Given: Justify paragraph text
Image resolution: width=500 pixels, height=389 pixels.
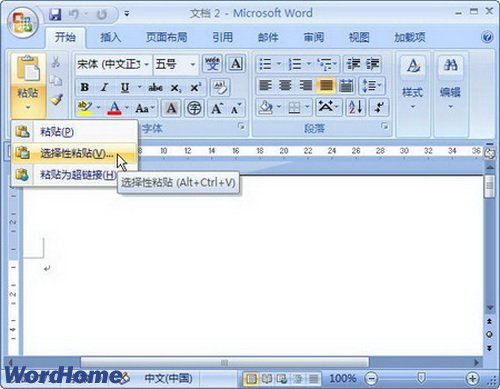Looking at the screenshot, I should coord(326,86).
